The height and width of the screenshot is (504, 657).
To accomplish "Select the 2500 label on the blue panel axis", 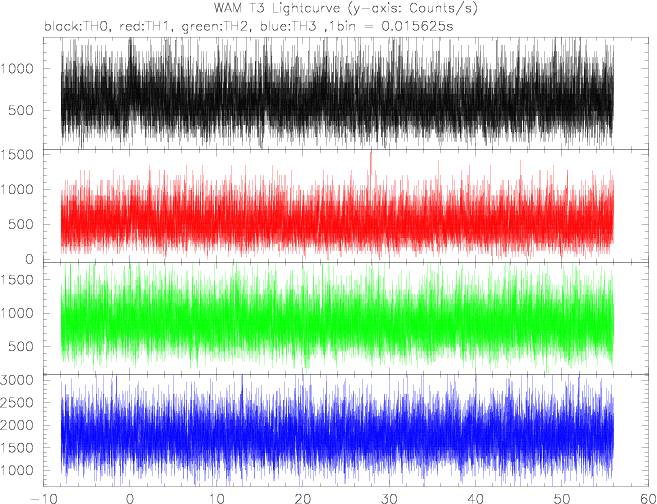I will click(16, 403).
